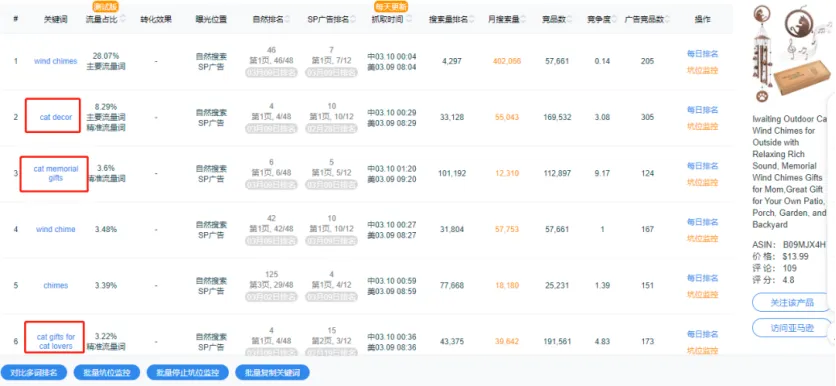This screenshot has height=386, width=836.
Task: Click the competitor count 169,532
Action: [x=557, y=117]
